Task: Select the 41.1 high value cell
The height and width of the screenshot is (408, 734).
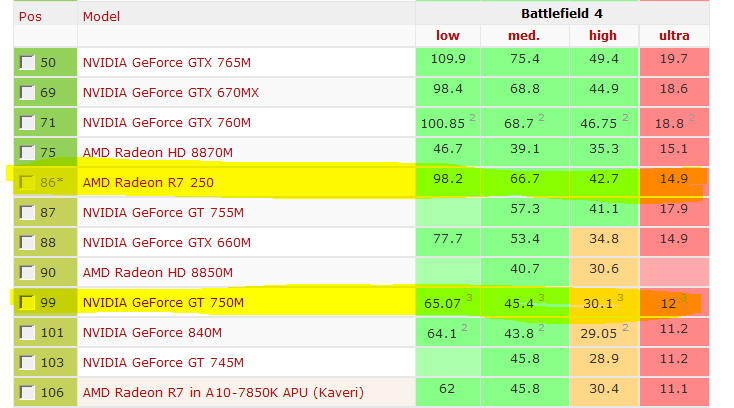Action: coord(604,212)
